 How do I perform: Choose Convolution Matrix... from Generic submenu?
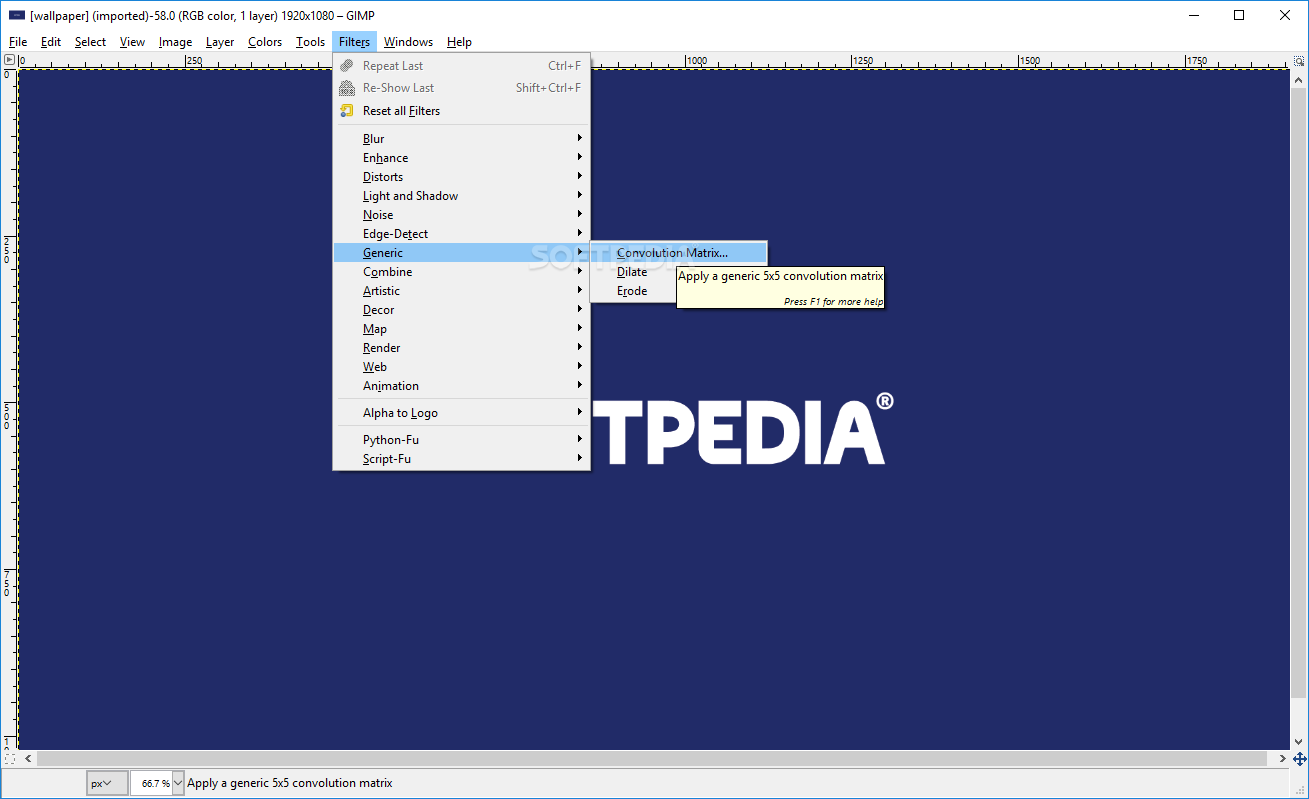[x=679, y=253]
